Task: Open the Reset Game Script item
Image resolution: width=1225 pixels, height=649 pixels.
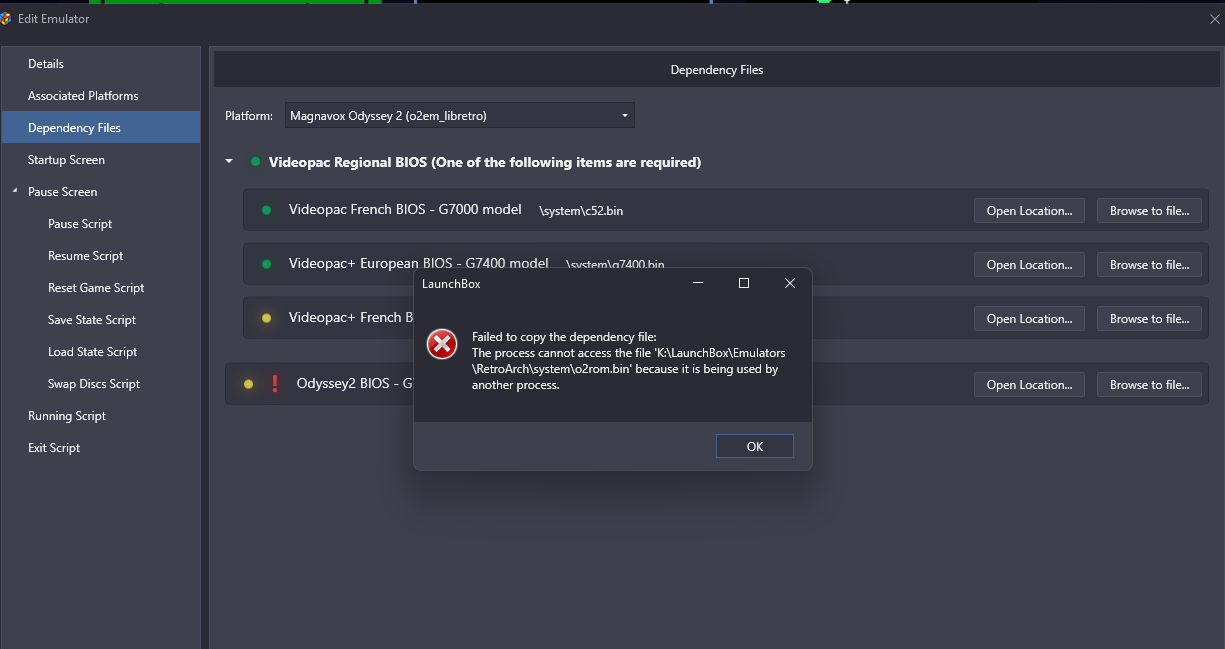Action: pyautogui.click(x=96, y=288)
